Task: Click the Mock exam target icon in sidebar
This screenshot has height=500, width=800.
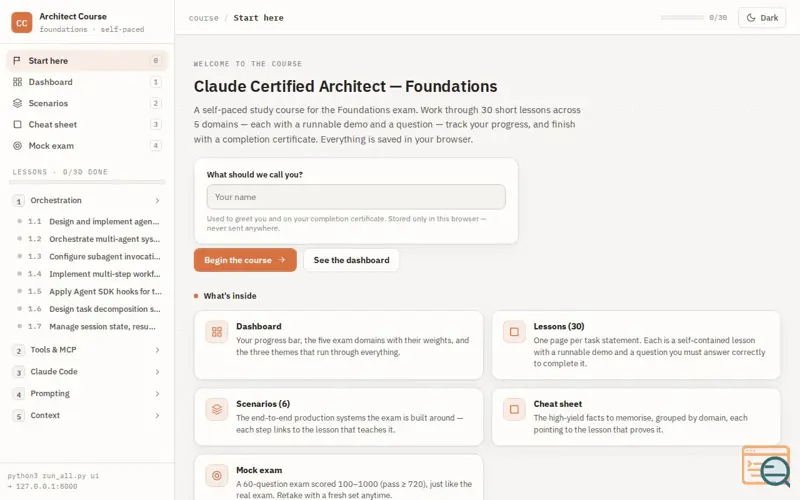Action: pos(17,146)
